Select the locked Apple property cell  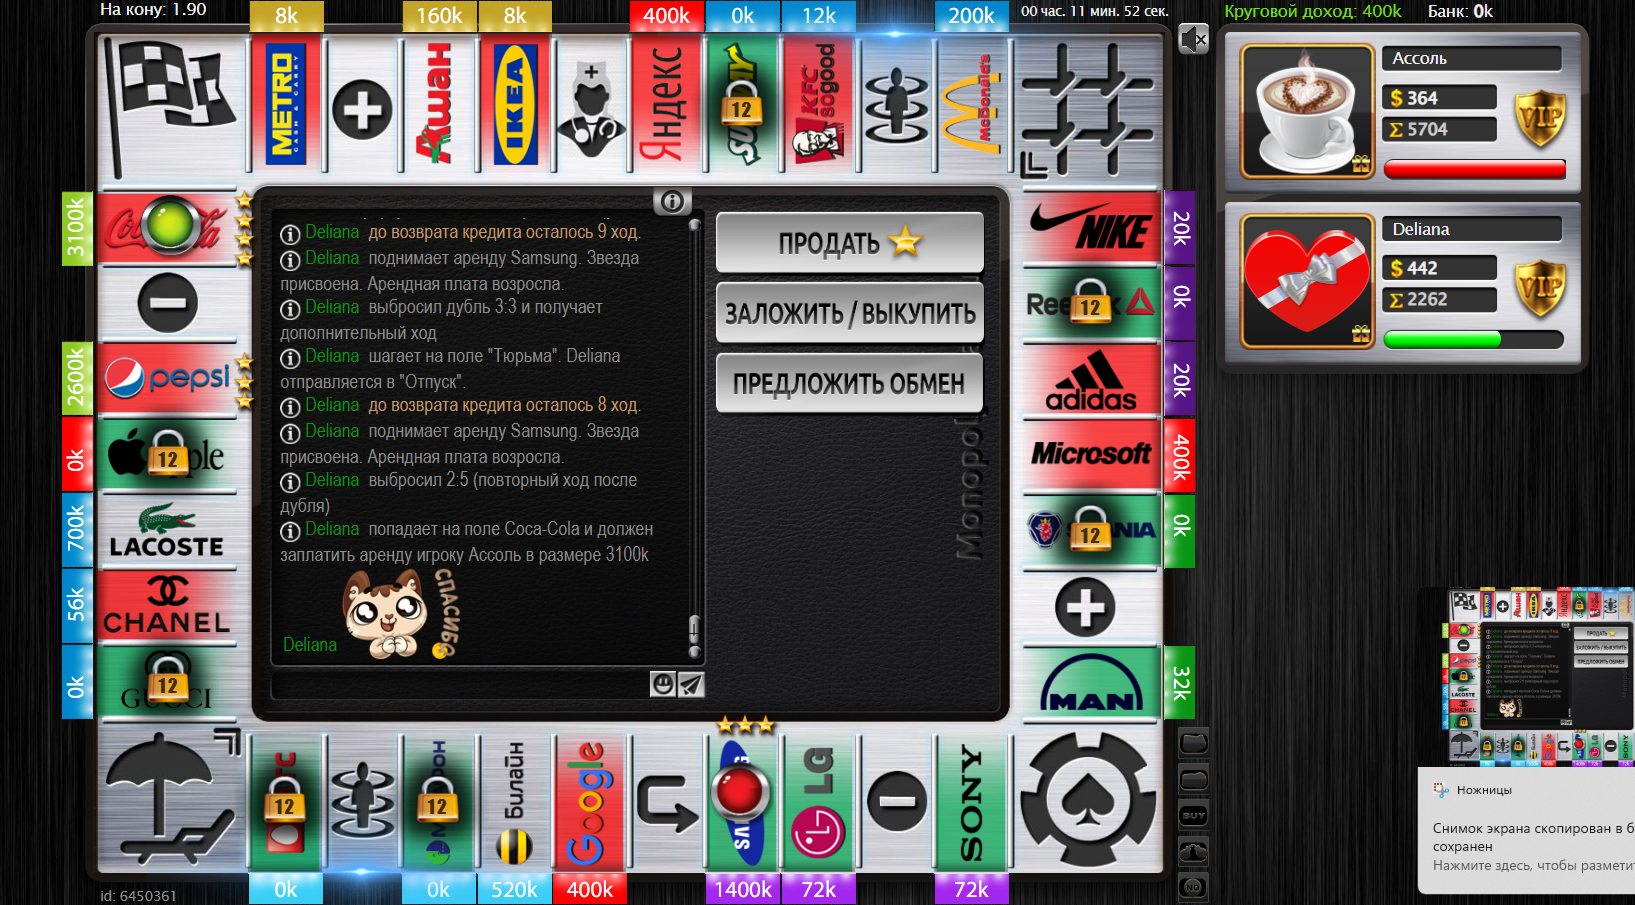170,455
